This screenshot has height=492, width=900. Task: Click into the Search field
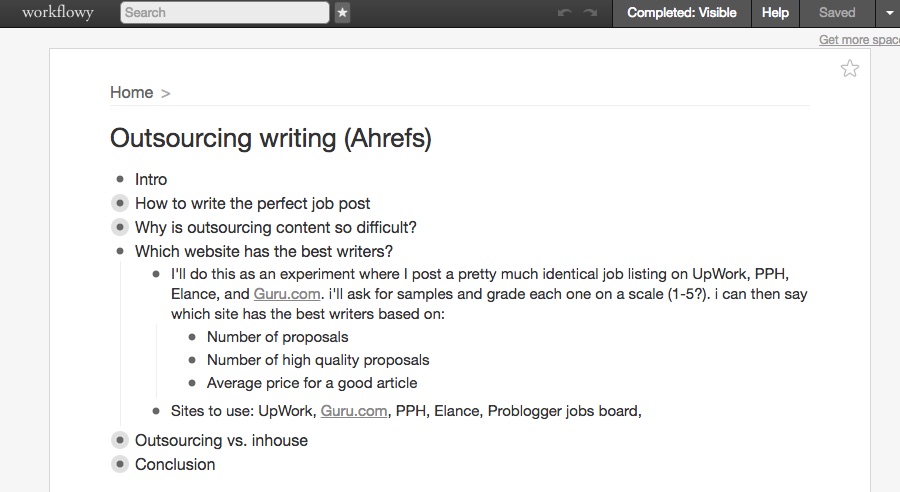[224, 13]
